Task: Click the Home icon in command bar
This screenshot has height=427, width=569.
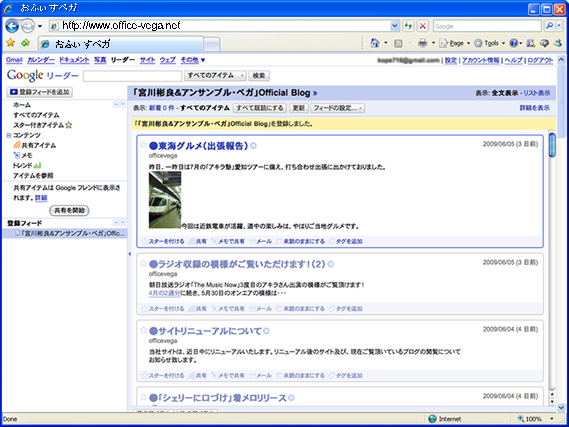Action: (x=375, y=43)
